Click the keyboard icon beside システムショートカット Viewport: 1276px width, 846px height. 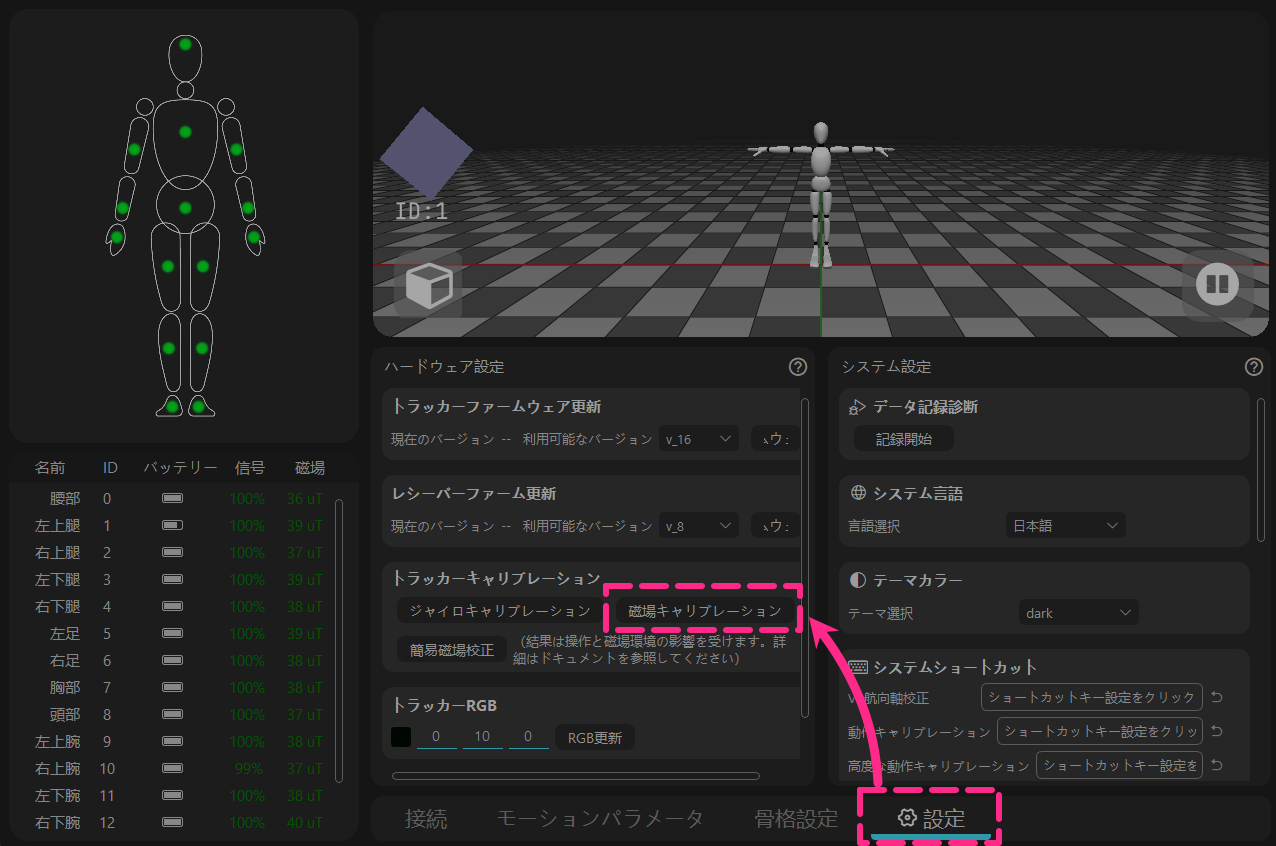[857, 667]
